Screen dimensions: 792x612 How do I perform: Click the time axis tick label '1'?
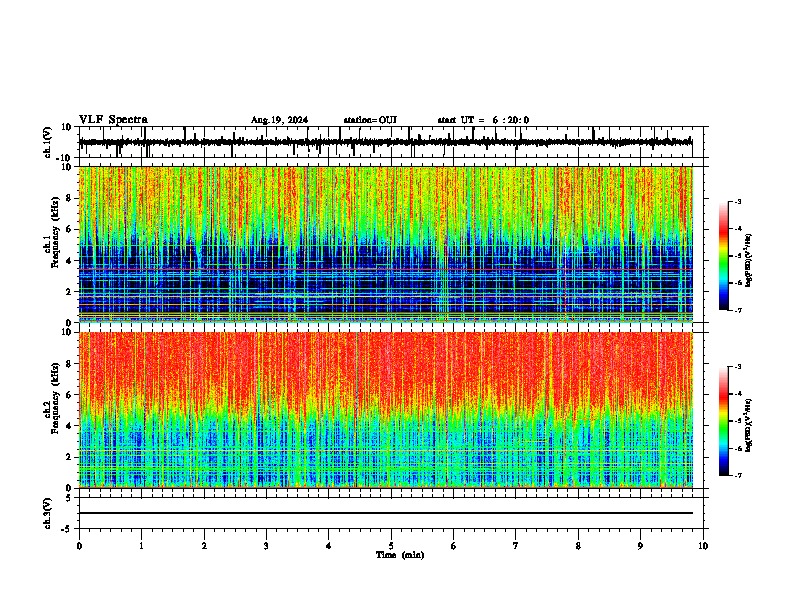[141, 546]
